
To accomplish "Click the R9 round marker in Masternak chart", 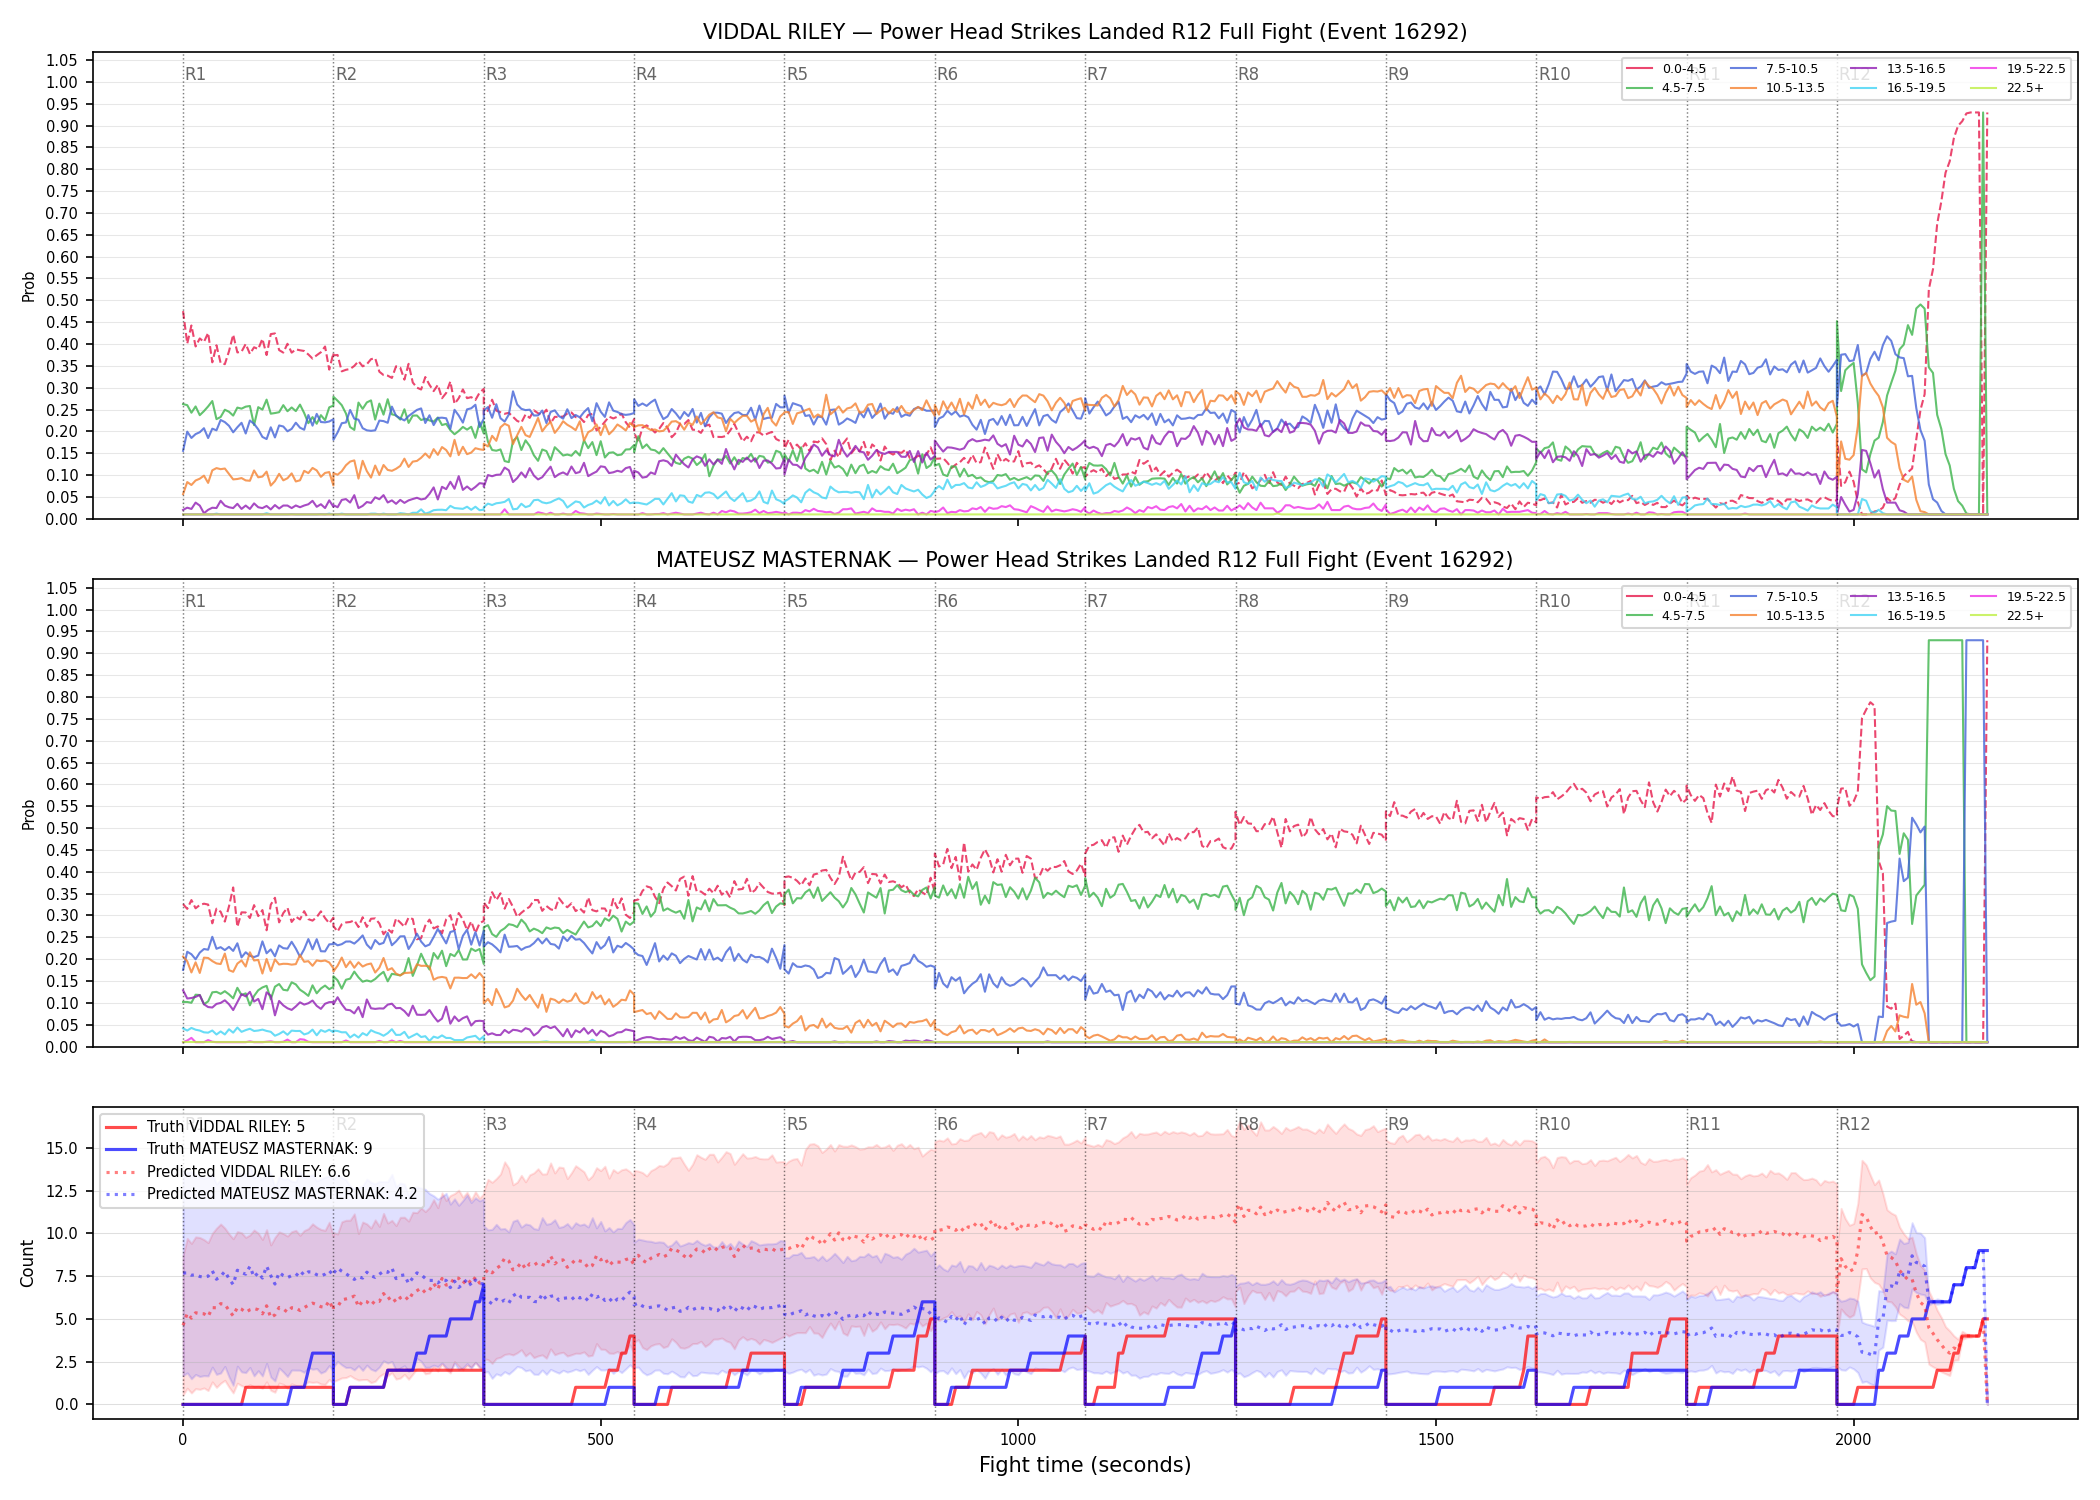I will pyautogui.click(x=1398, y=601).
